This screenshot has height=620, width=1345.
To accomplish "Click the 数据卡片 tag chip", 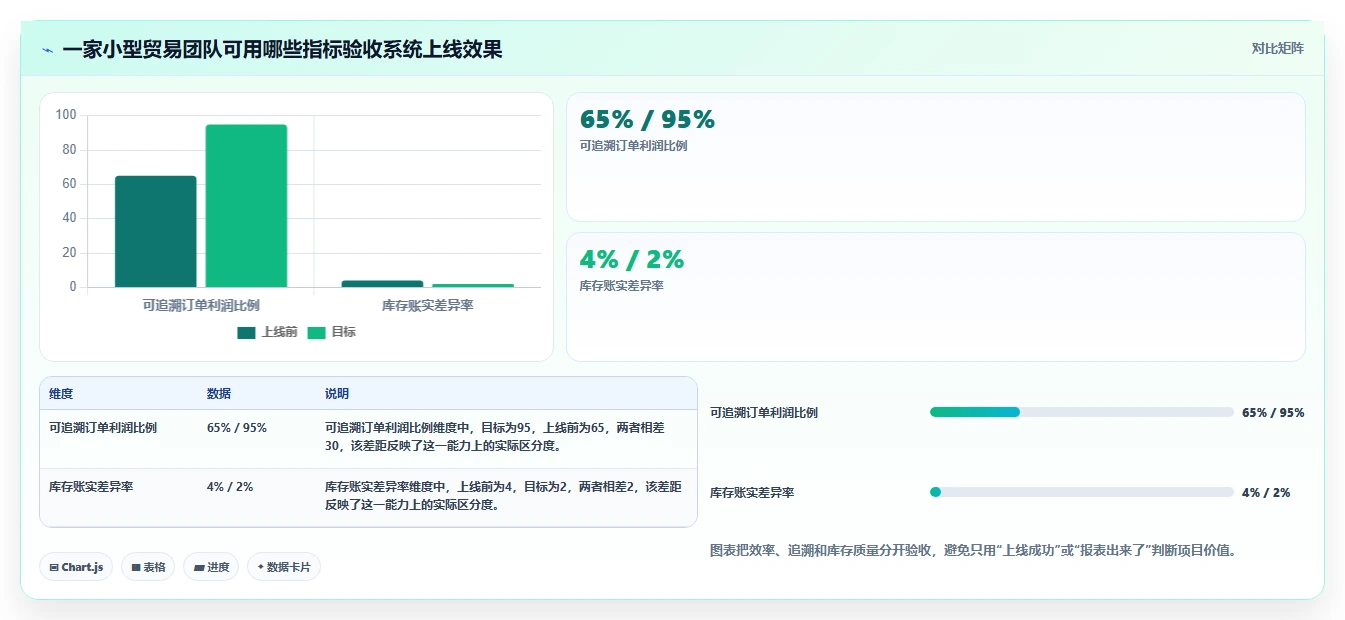I will (x=284, y=567).
